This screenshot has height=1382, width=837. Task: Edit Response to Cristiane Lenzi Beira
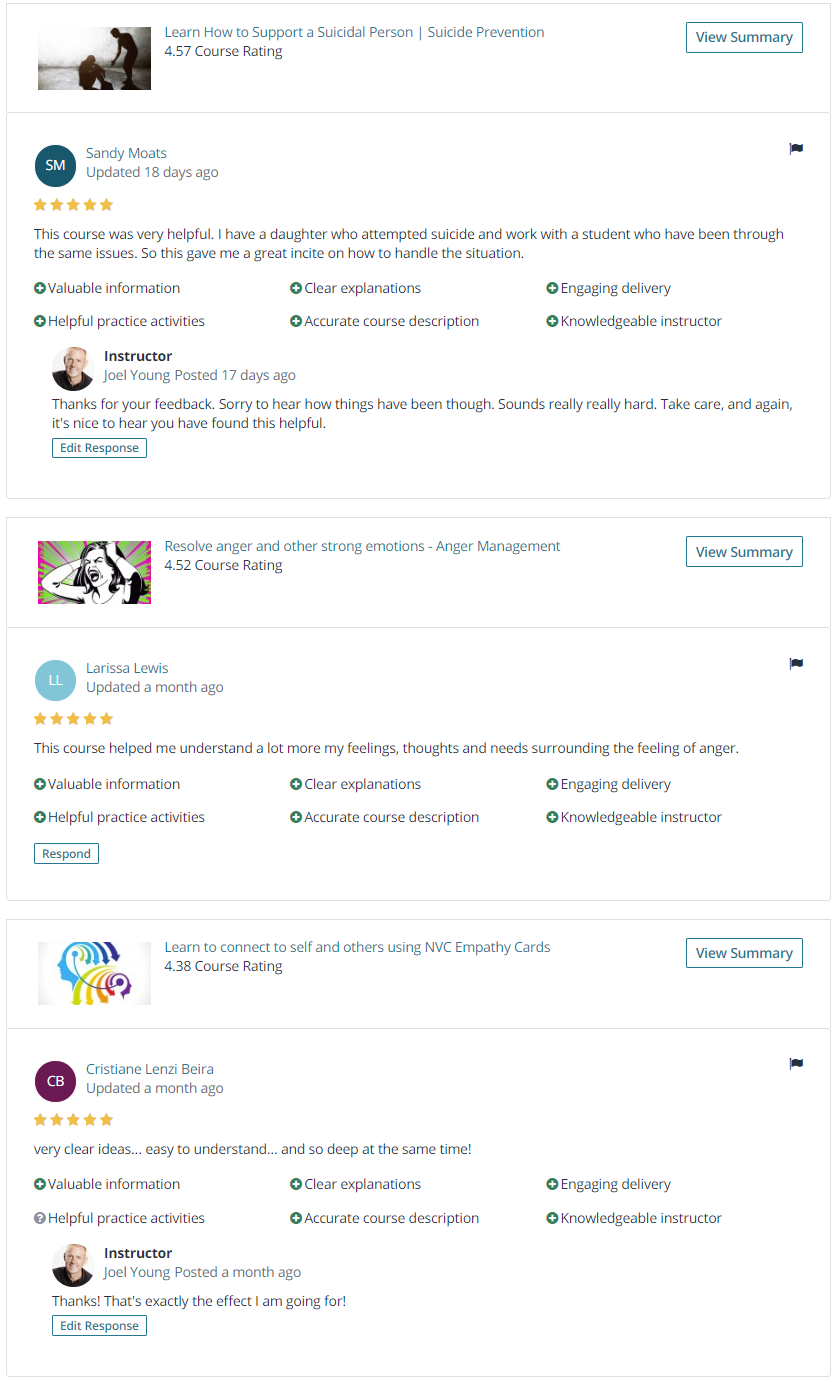coord(99,1326)
